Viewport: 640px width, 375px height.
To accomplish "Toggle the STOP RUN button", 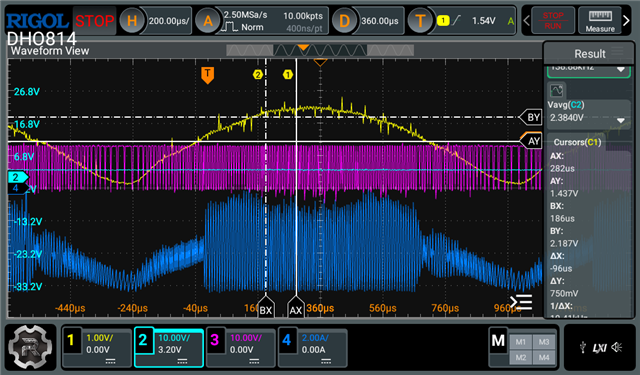I will (x=553, y=20).
